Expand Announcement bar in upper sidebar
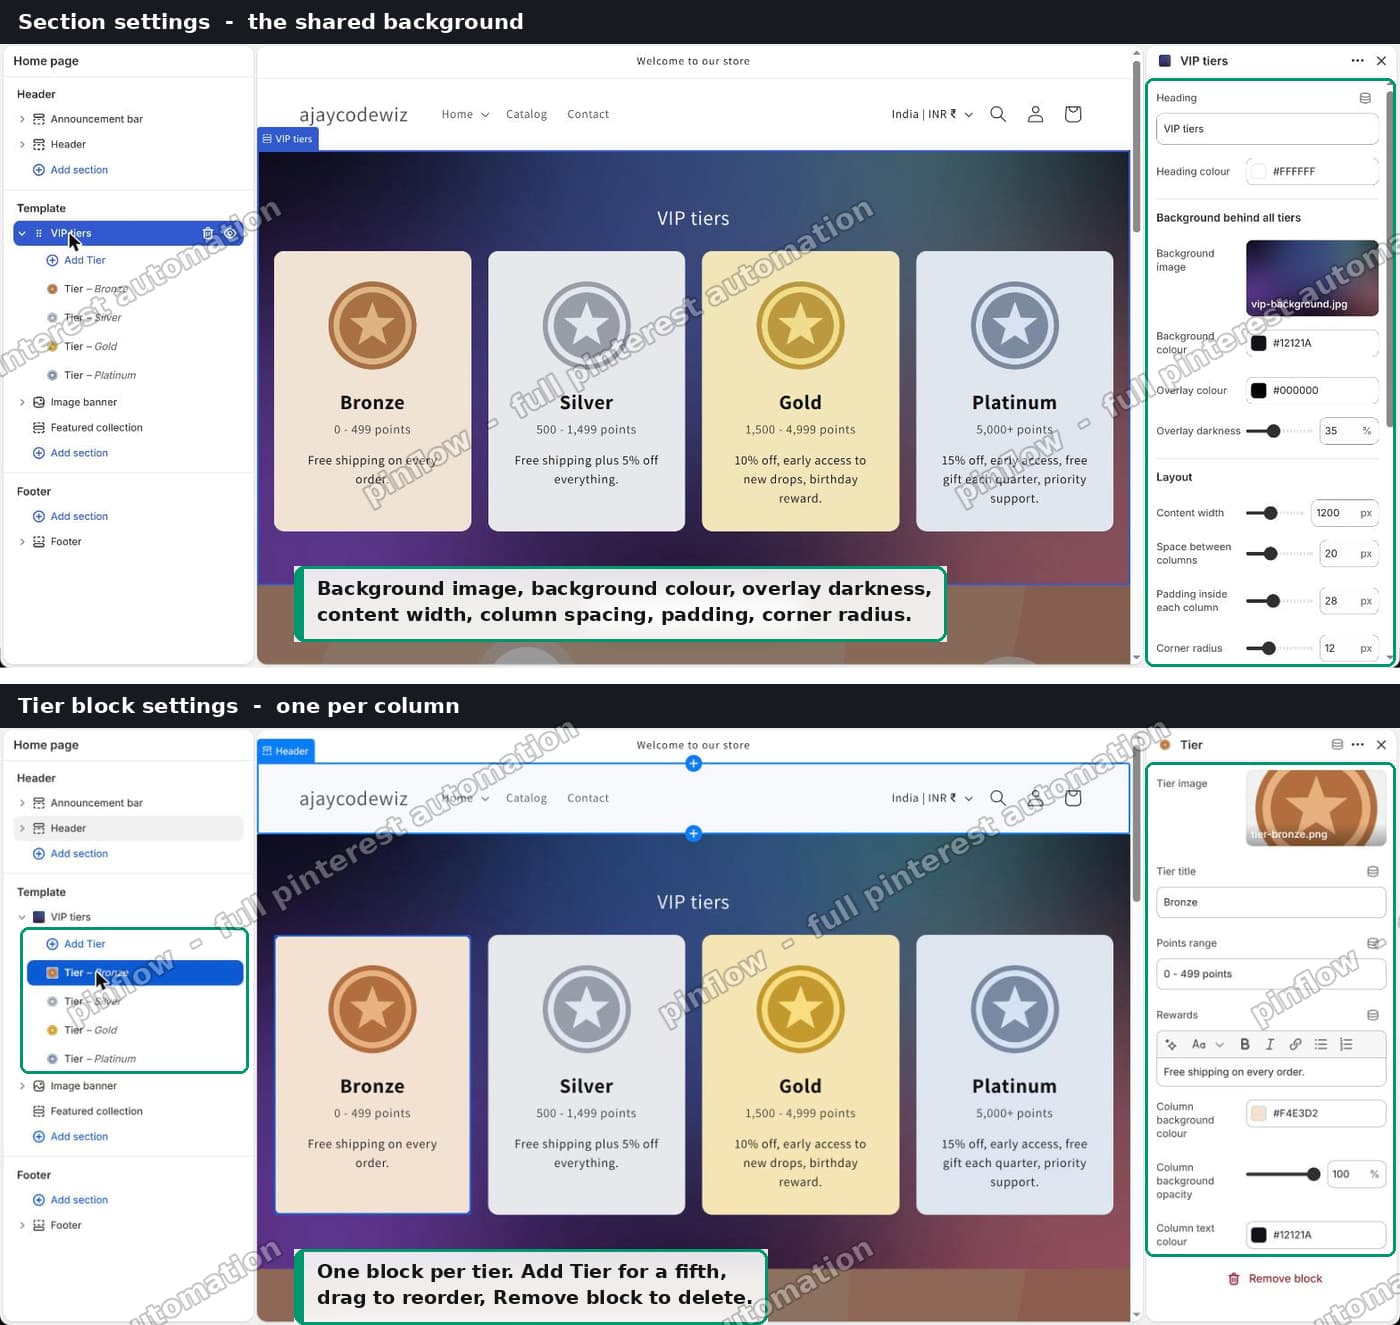Viewport: 1400px width, 1325px height. pyautogui.click(x=22, y=119)
